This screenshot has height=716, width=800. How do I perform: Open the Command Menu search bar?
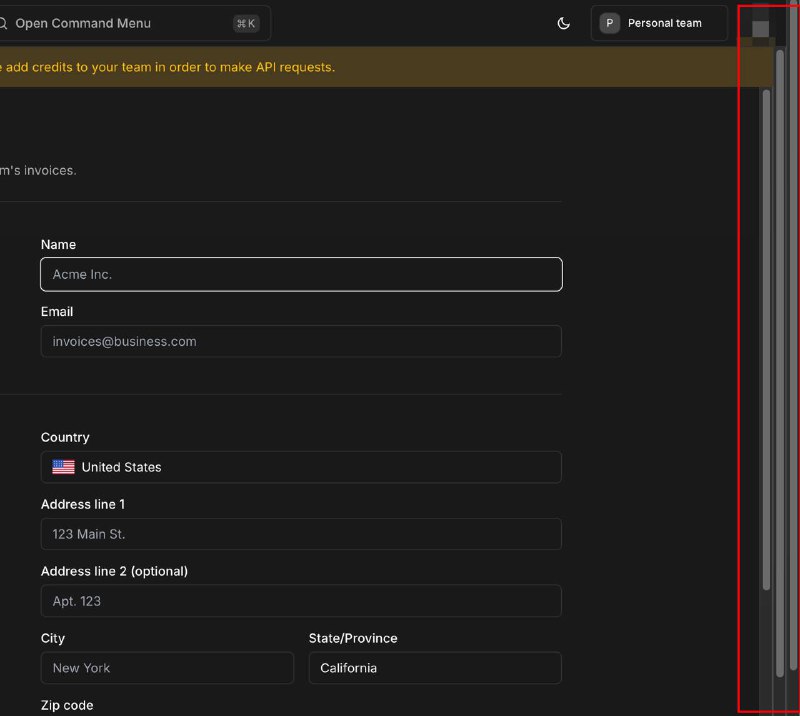[134, 23]
